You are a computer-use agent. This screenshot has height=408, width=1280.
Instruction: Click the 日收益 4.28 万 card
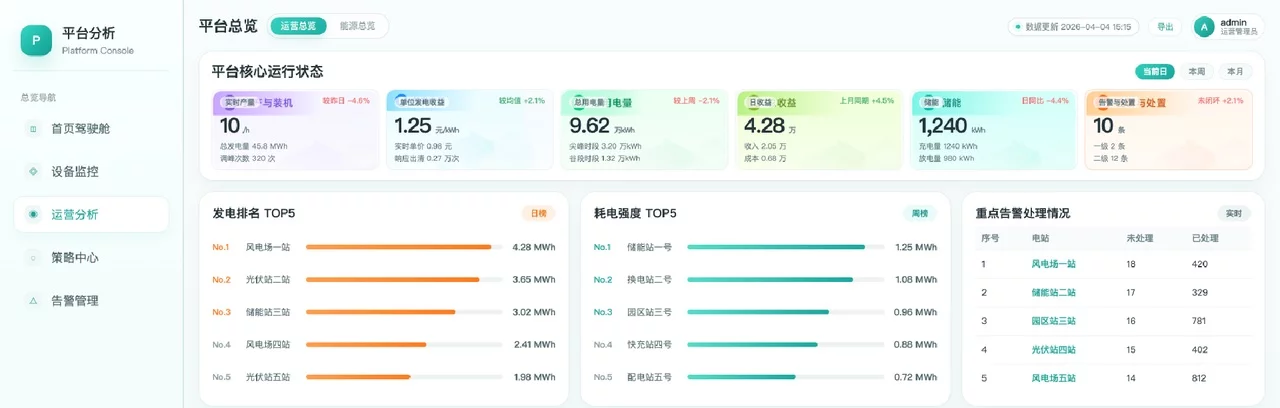click(818, 130)
